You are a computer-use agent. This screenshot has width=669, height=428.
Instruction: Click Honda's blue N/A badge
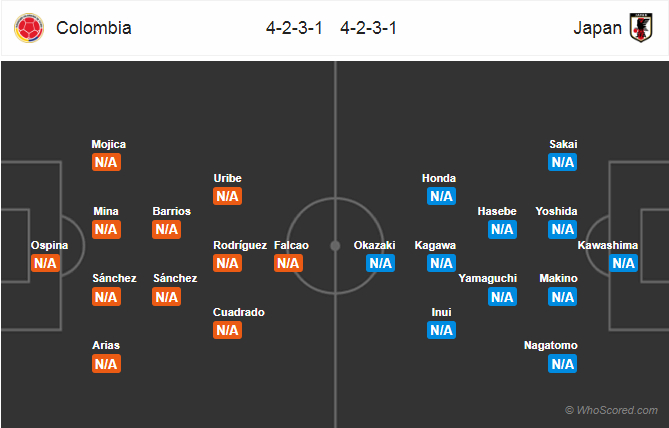441,196
